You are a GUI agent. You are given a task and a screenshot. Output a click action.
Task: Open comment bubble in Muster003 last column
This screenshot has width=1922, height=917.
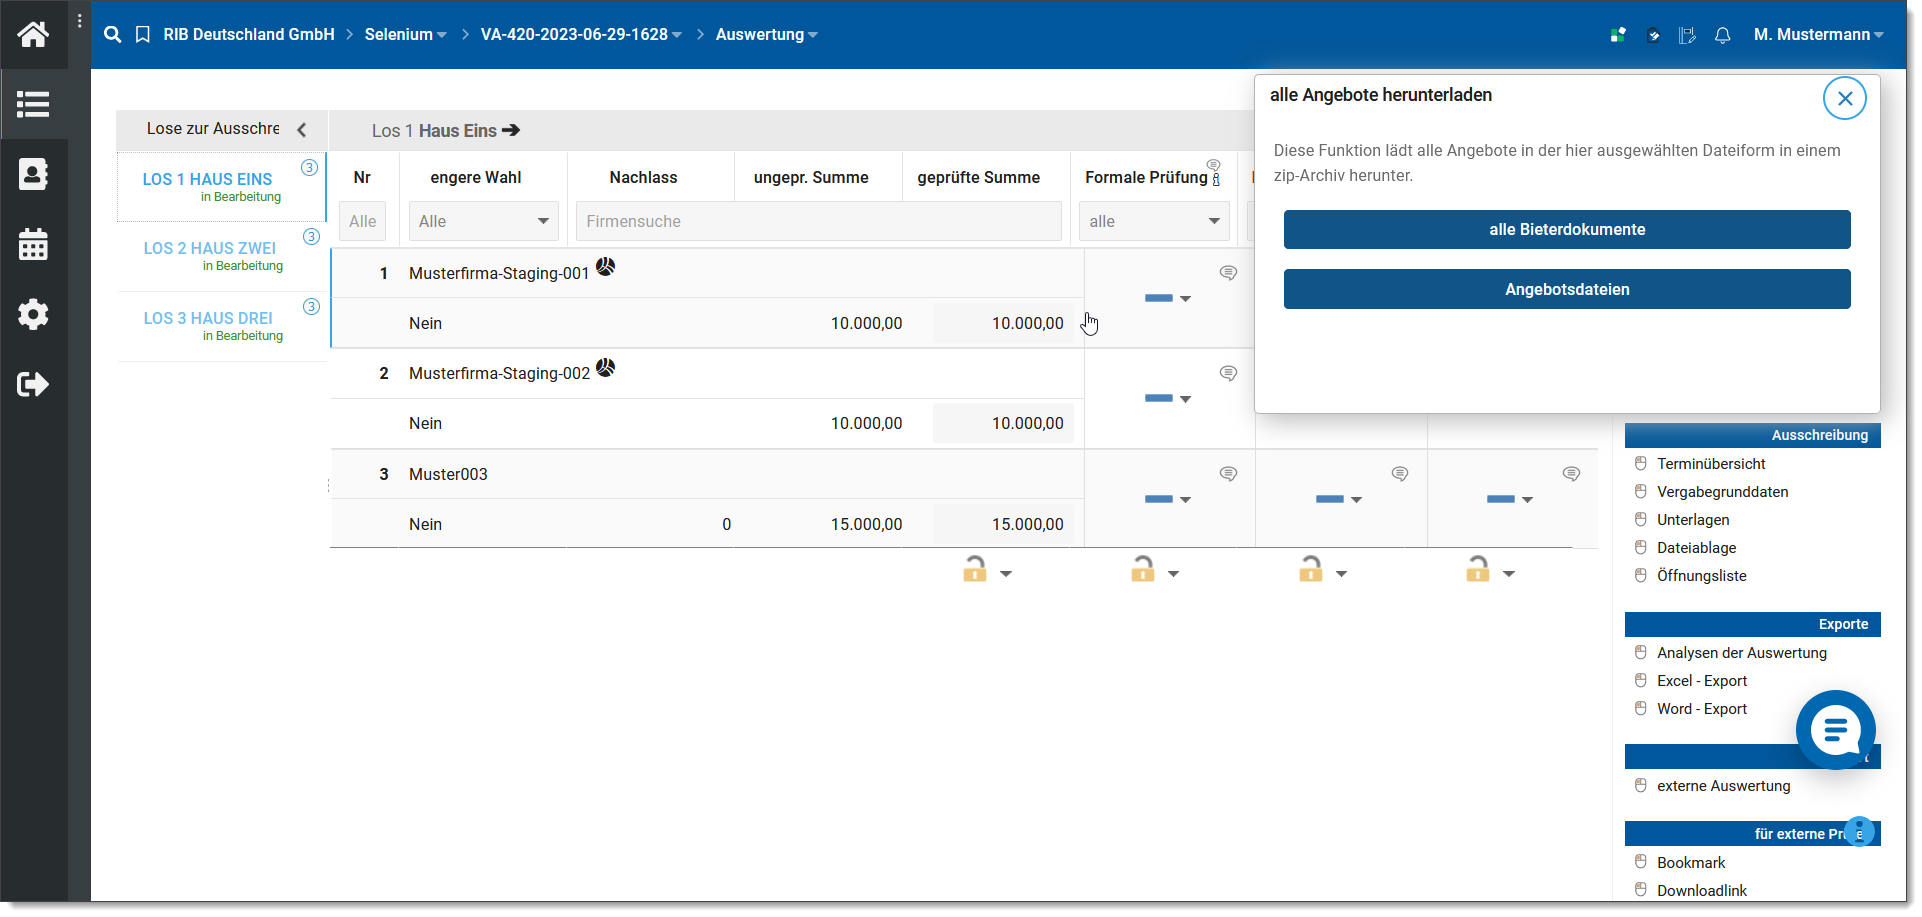[x=1572, y=474]
